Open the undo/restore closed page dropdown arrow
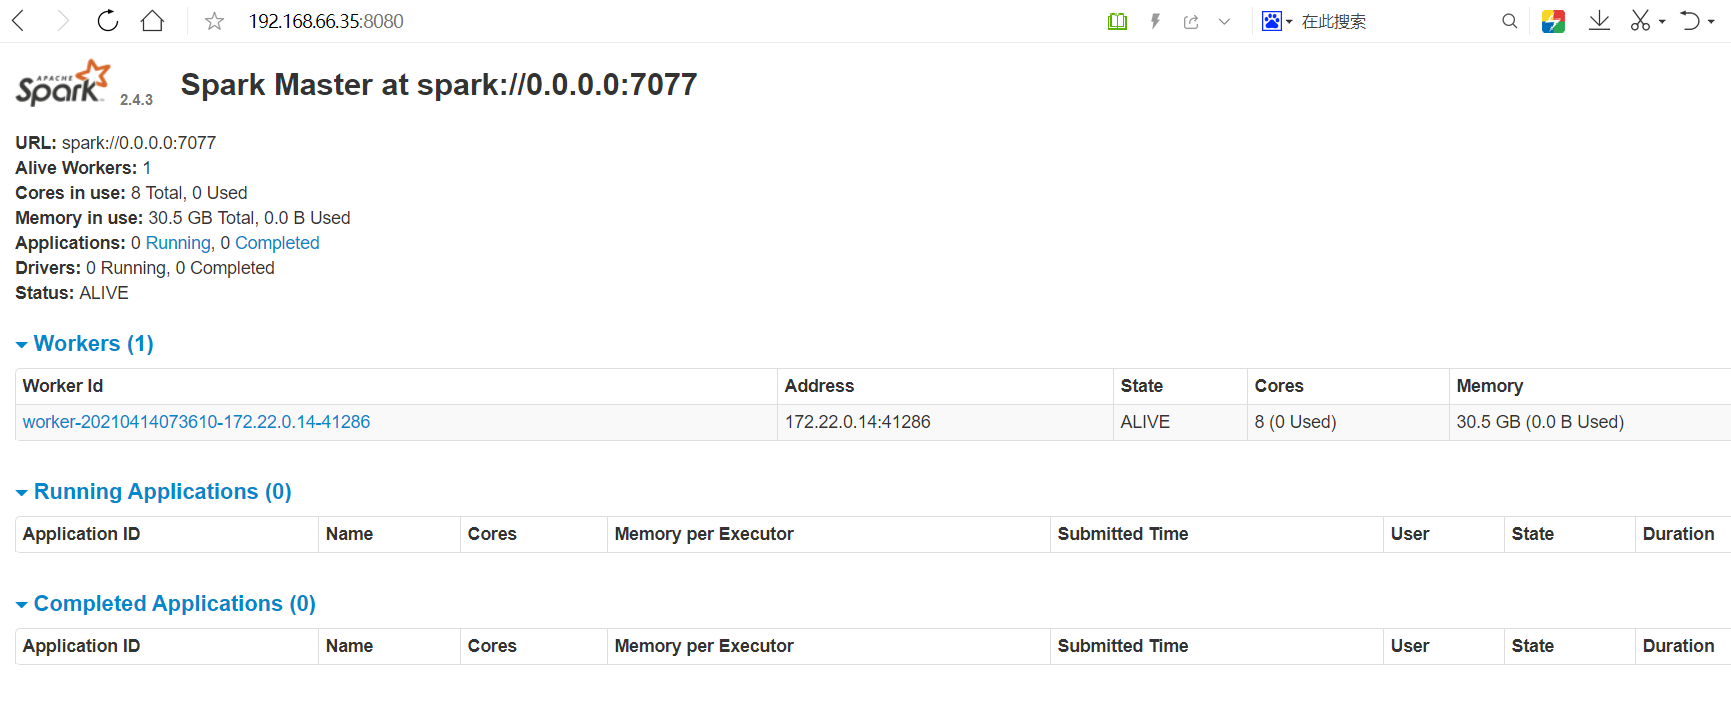1731x721 pixels. pos(1712,22)
